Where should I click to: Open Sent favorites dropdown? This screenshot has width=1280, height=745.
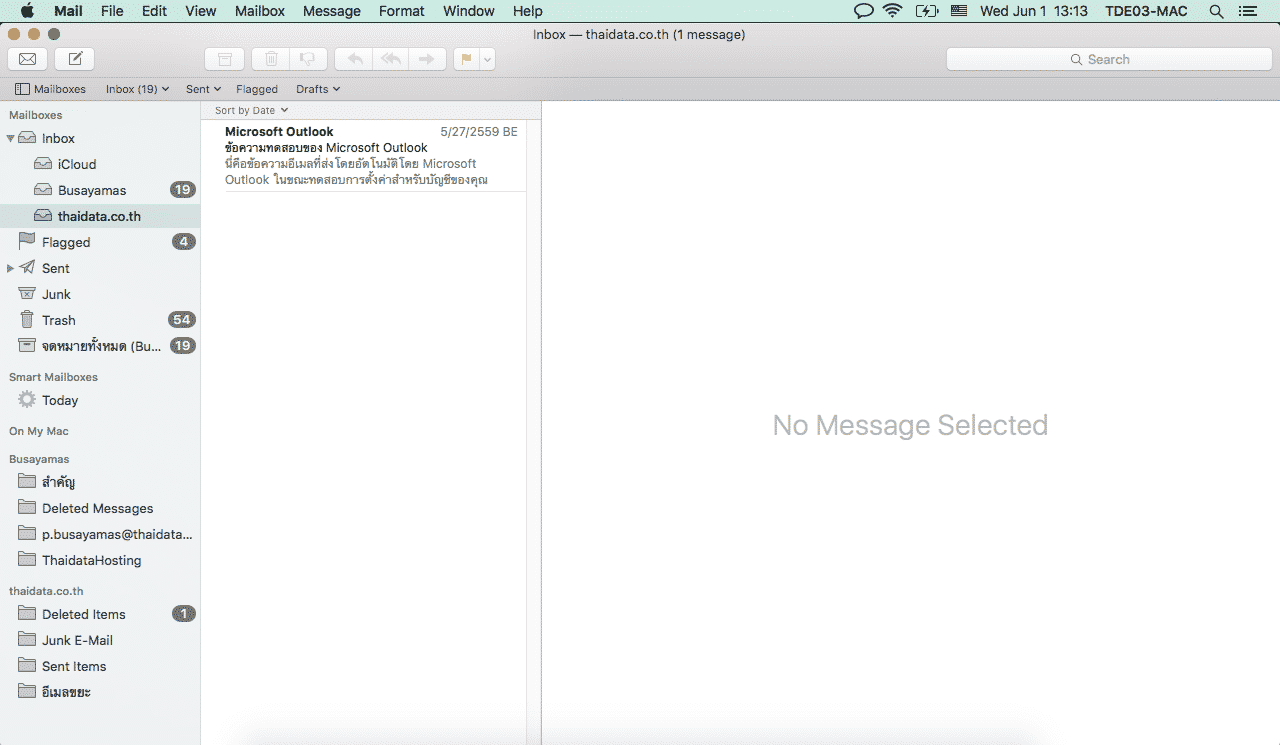point(203,89)
